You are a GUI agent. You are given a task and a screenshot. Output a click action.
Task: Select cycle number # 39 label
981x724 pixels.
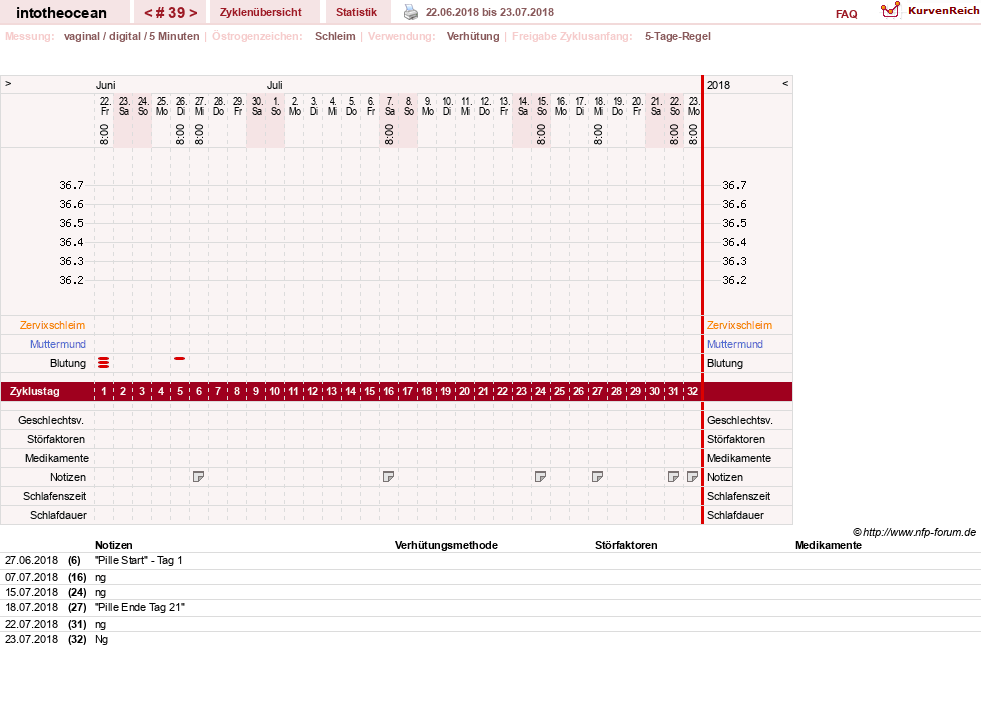[x=171, y=13]
